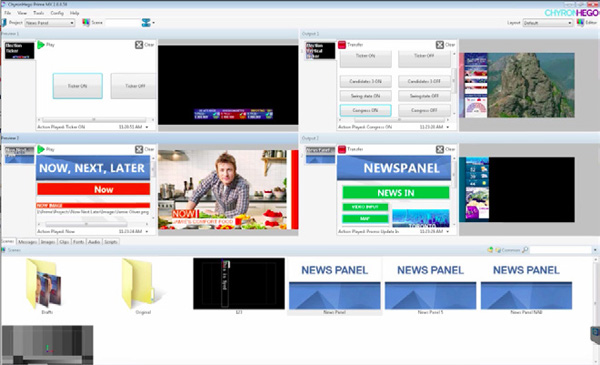This screenshot has width=600, height=365.
Task: Open the Editor icon at top right
Action: (580, 23)
